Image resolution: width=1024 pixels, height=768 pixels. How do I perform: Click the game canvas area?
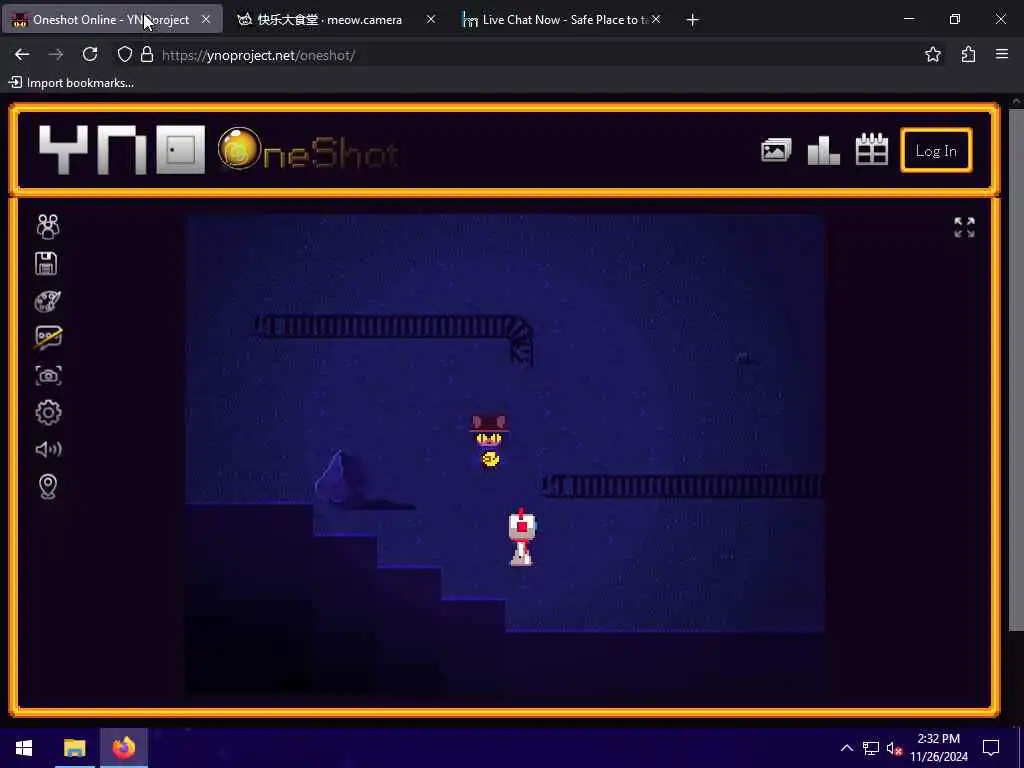504,455
